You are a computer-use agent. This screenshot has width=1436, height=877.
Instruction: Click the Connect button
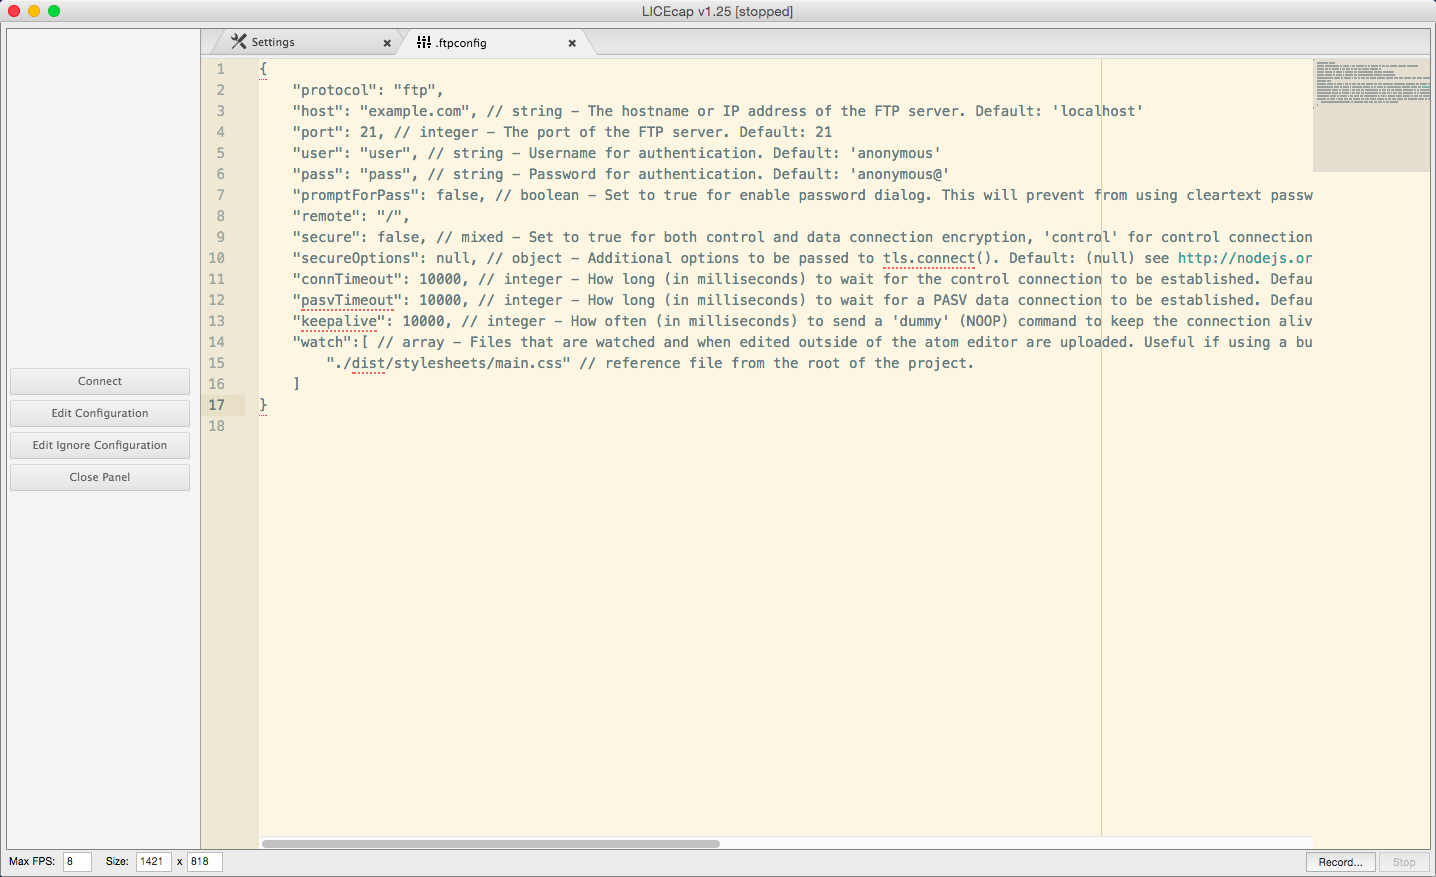pos(100,381)
